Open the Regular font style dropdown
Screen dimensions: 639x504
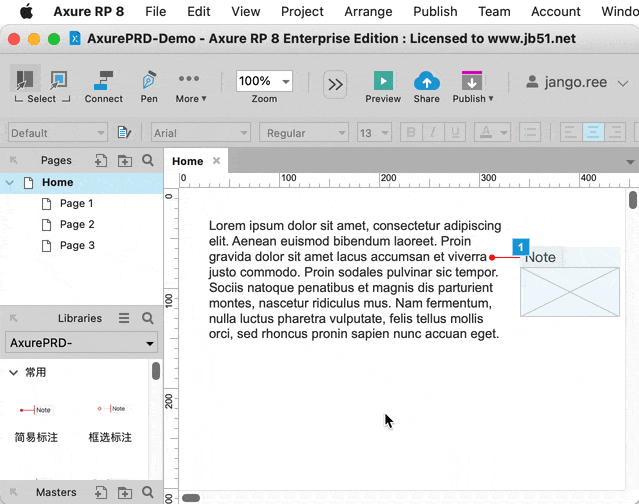tap(304, 133)
